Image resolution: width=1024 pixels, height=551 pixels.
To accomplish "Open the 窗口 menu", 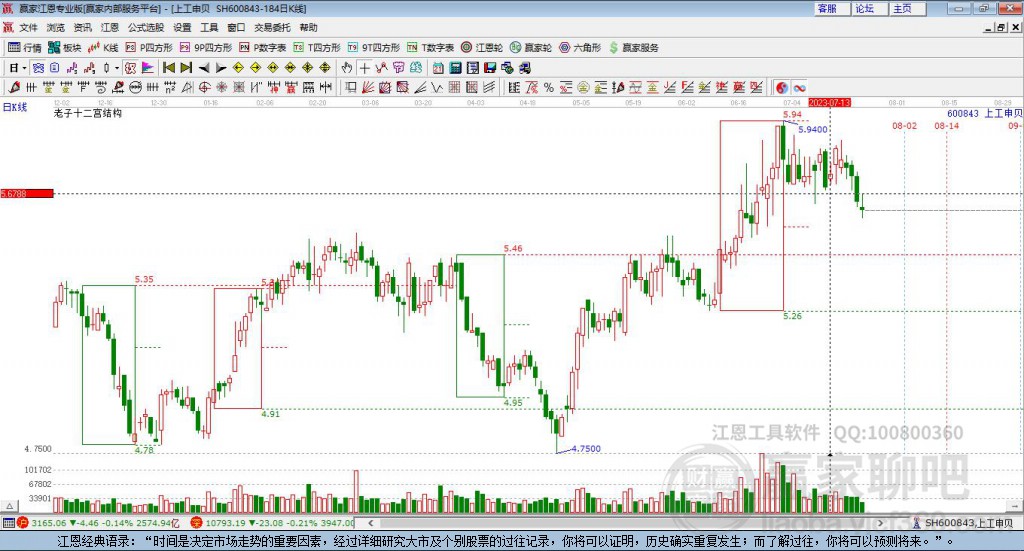I will [236, 27].
